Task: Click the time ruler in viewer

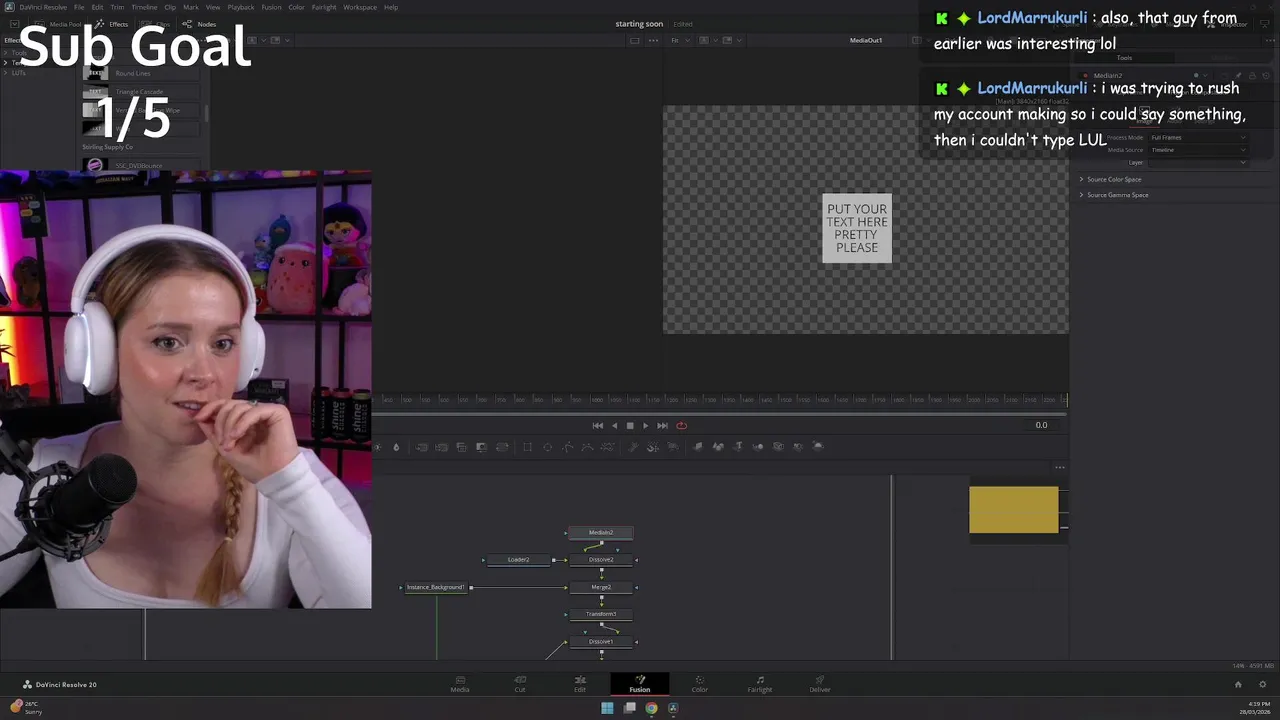Action: (720, 400)
